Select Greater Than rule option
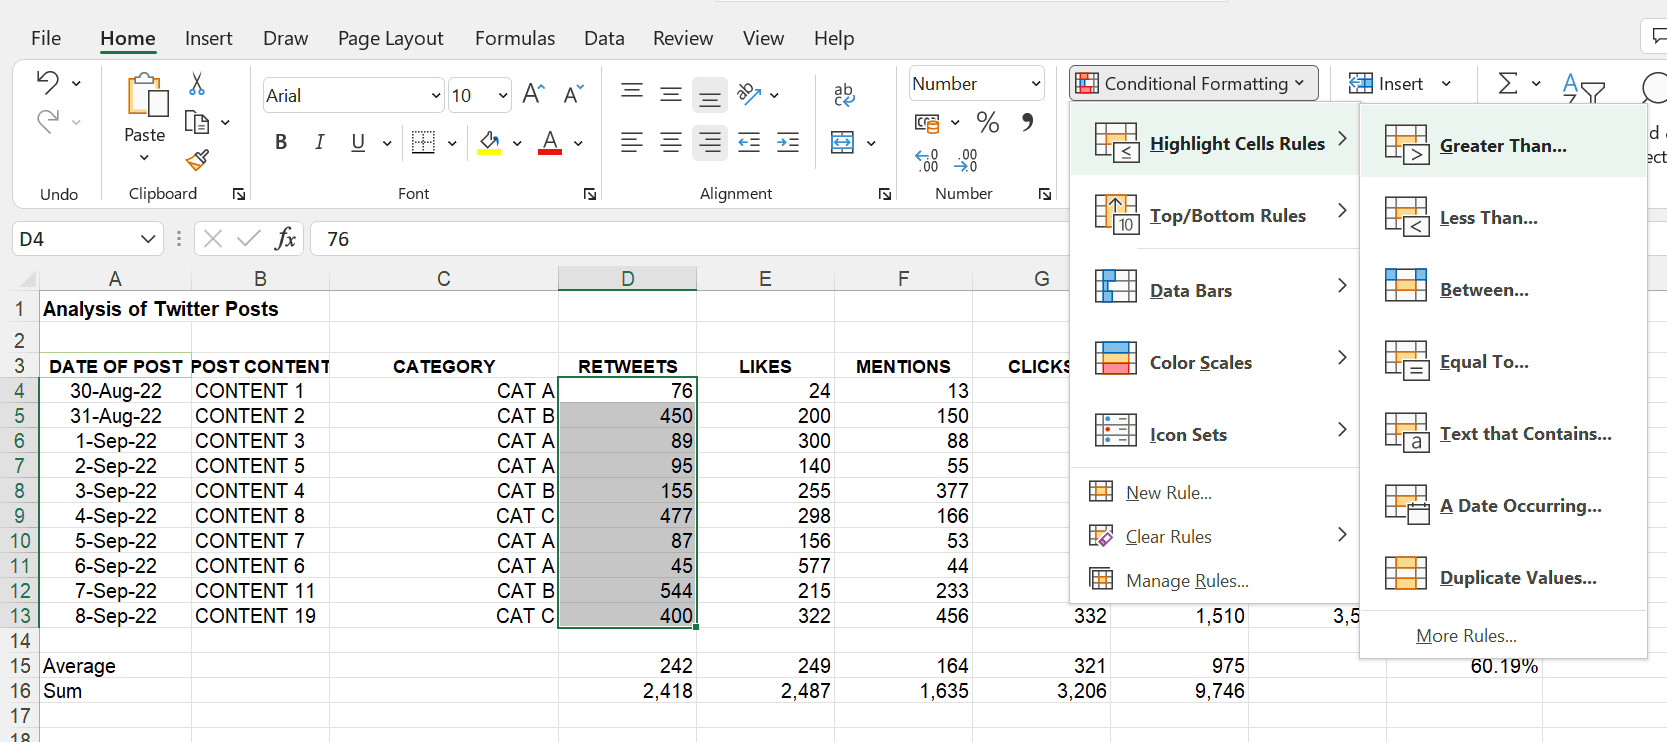This screenshot has width=1667, height=742. 1502,145
